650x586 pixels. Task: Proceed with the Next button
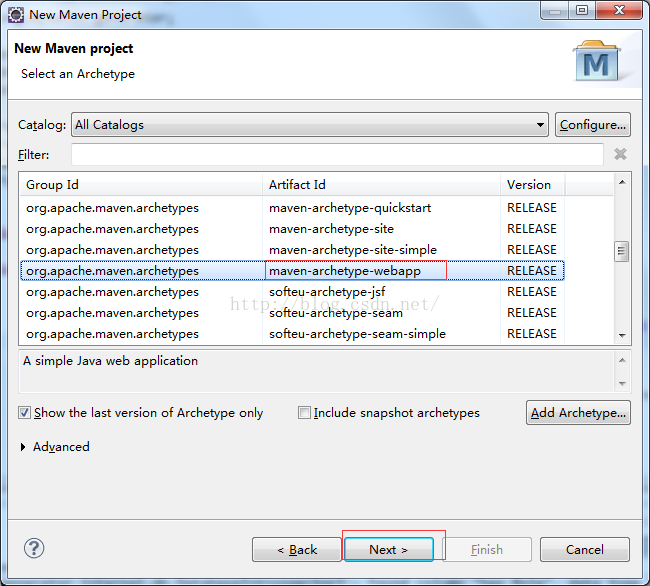[389, 550]
